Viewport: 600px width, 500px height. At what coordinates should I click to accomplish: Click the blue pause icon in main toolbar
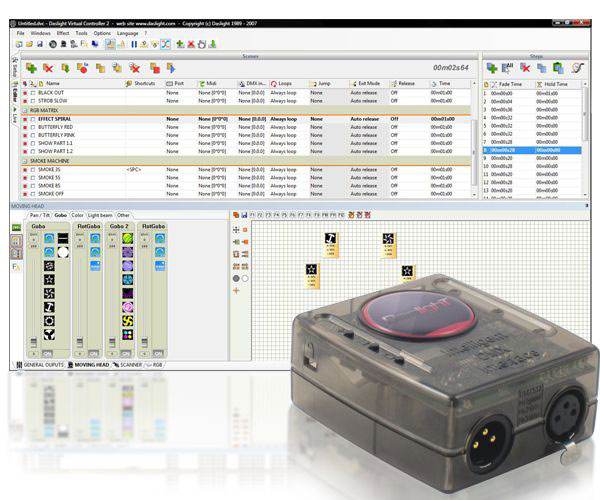[x=134, y=44]
